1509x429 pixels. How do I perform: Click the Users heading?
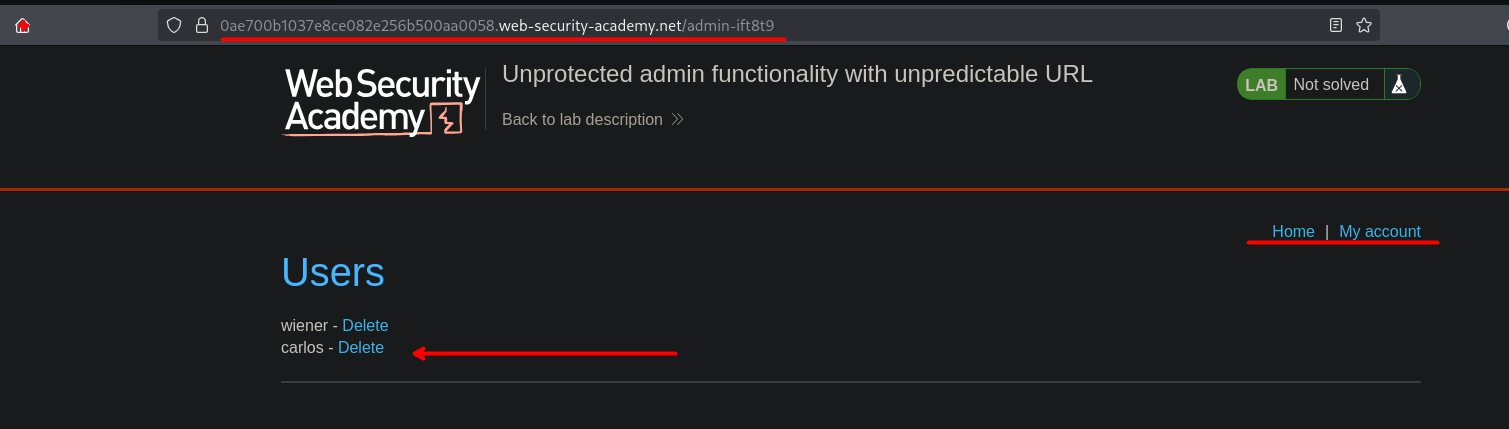pos(333,272)
